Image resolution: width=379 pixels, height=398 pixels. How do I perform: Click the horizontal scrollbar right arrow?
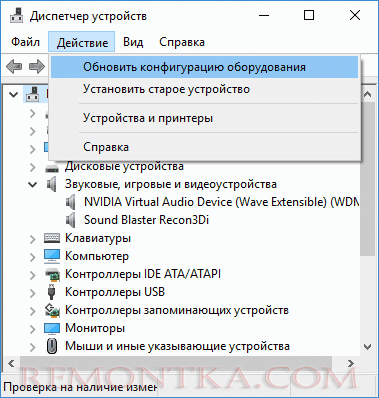point(351,363)
